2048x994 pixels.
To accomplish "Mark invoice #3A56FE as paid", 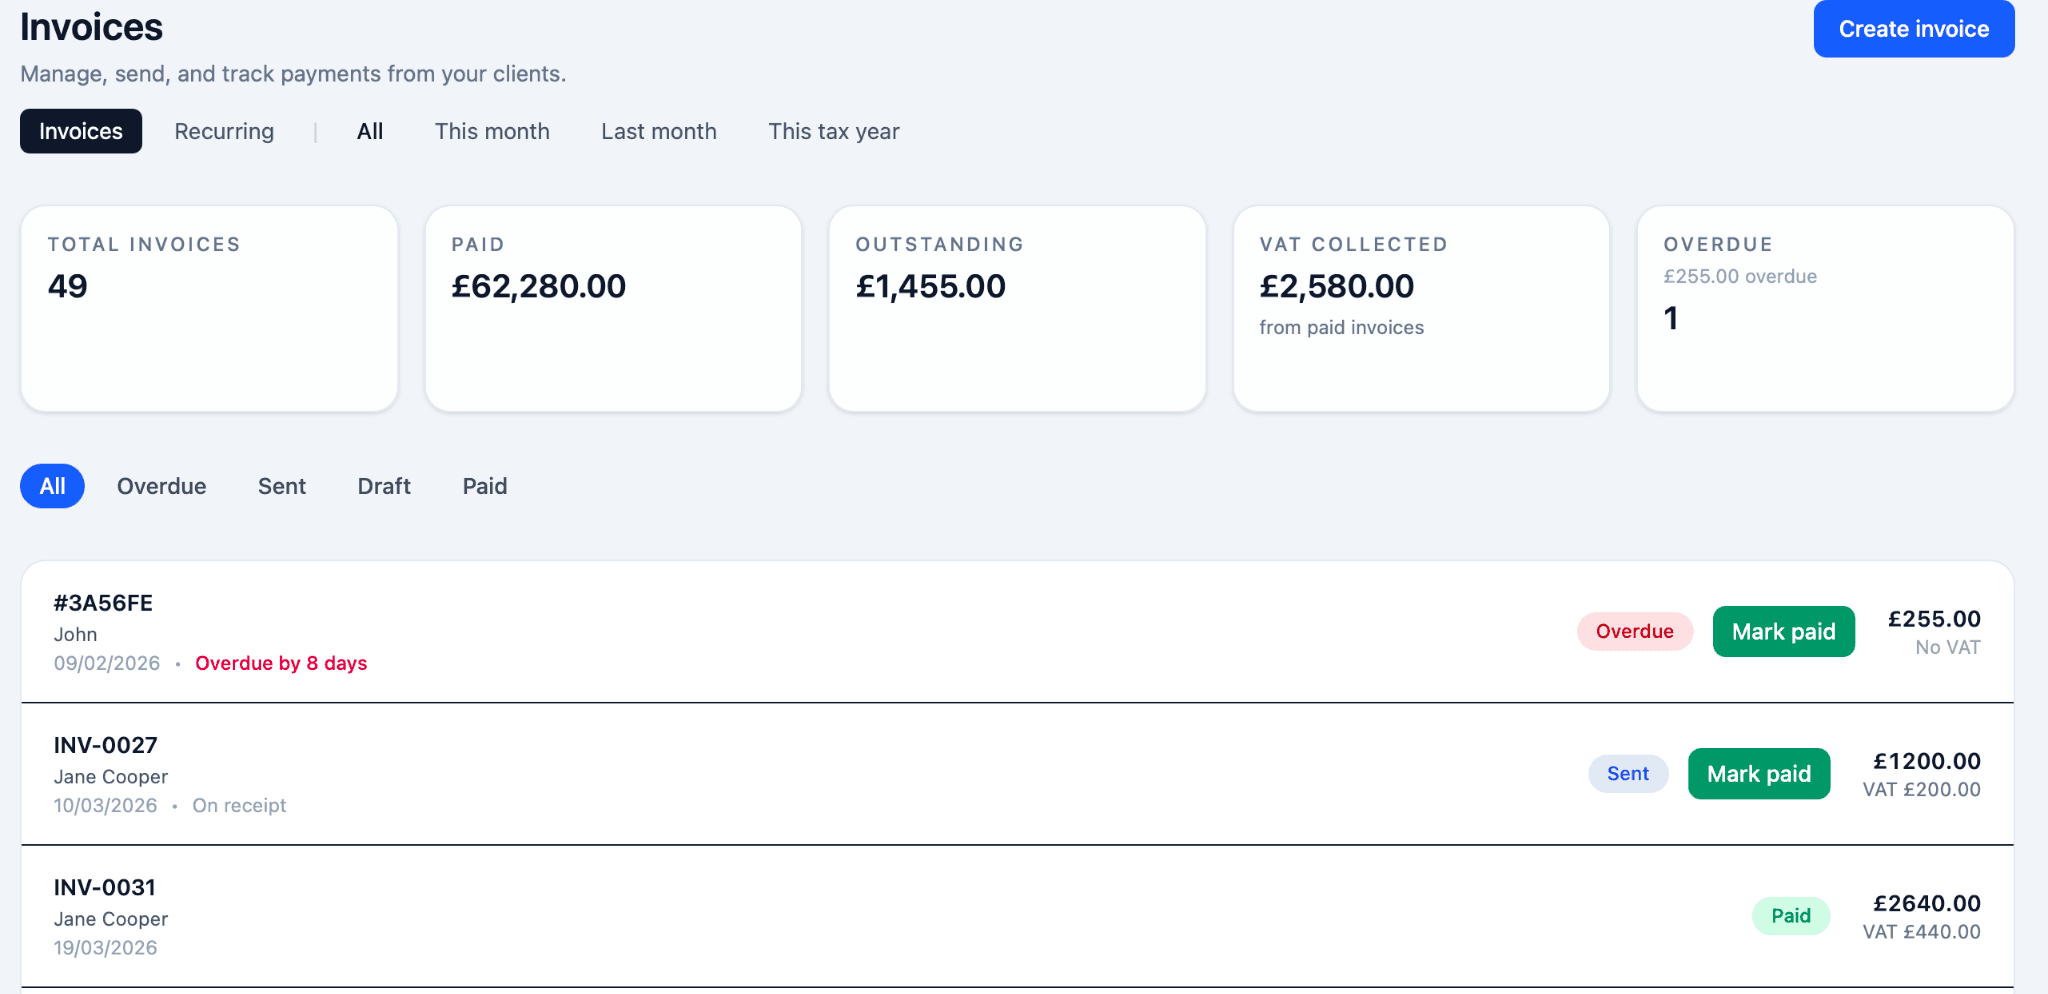I will click(x=1783, y=631).
